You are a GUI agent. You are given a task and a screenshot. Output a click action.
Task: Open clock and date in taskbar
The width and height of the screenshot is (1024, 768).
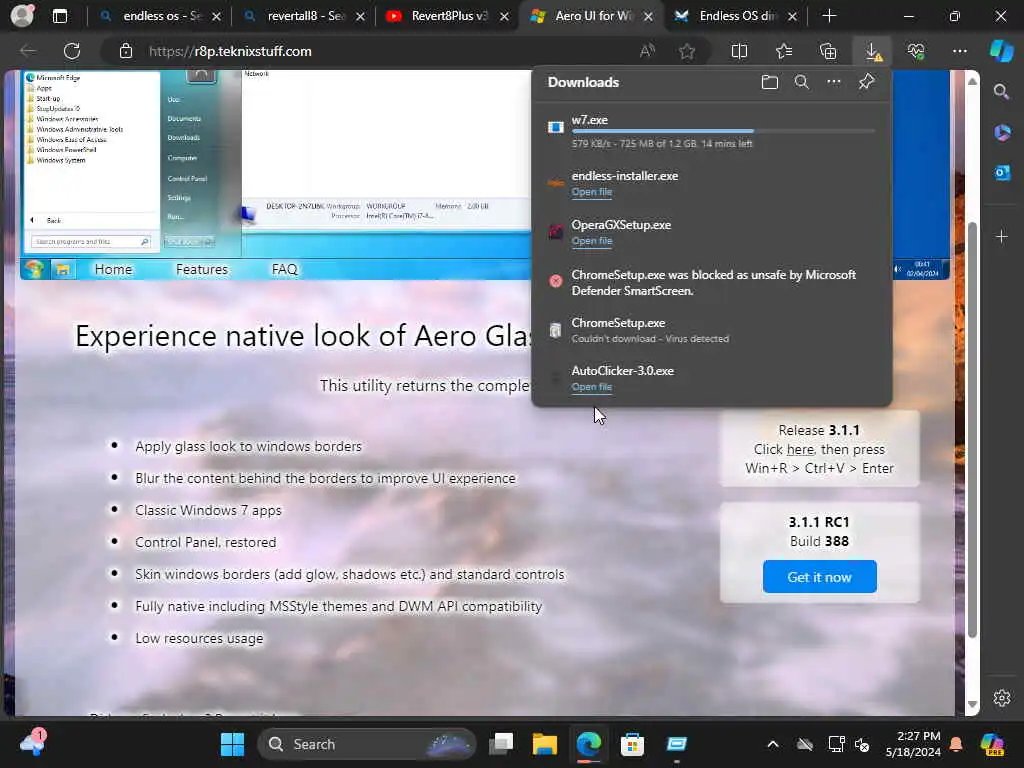[x=913, y=744]
